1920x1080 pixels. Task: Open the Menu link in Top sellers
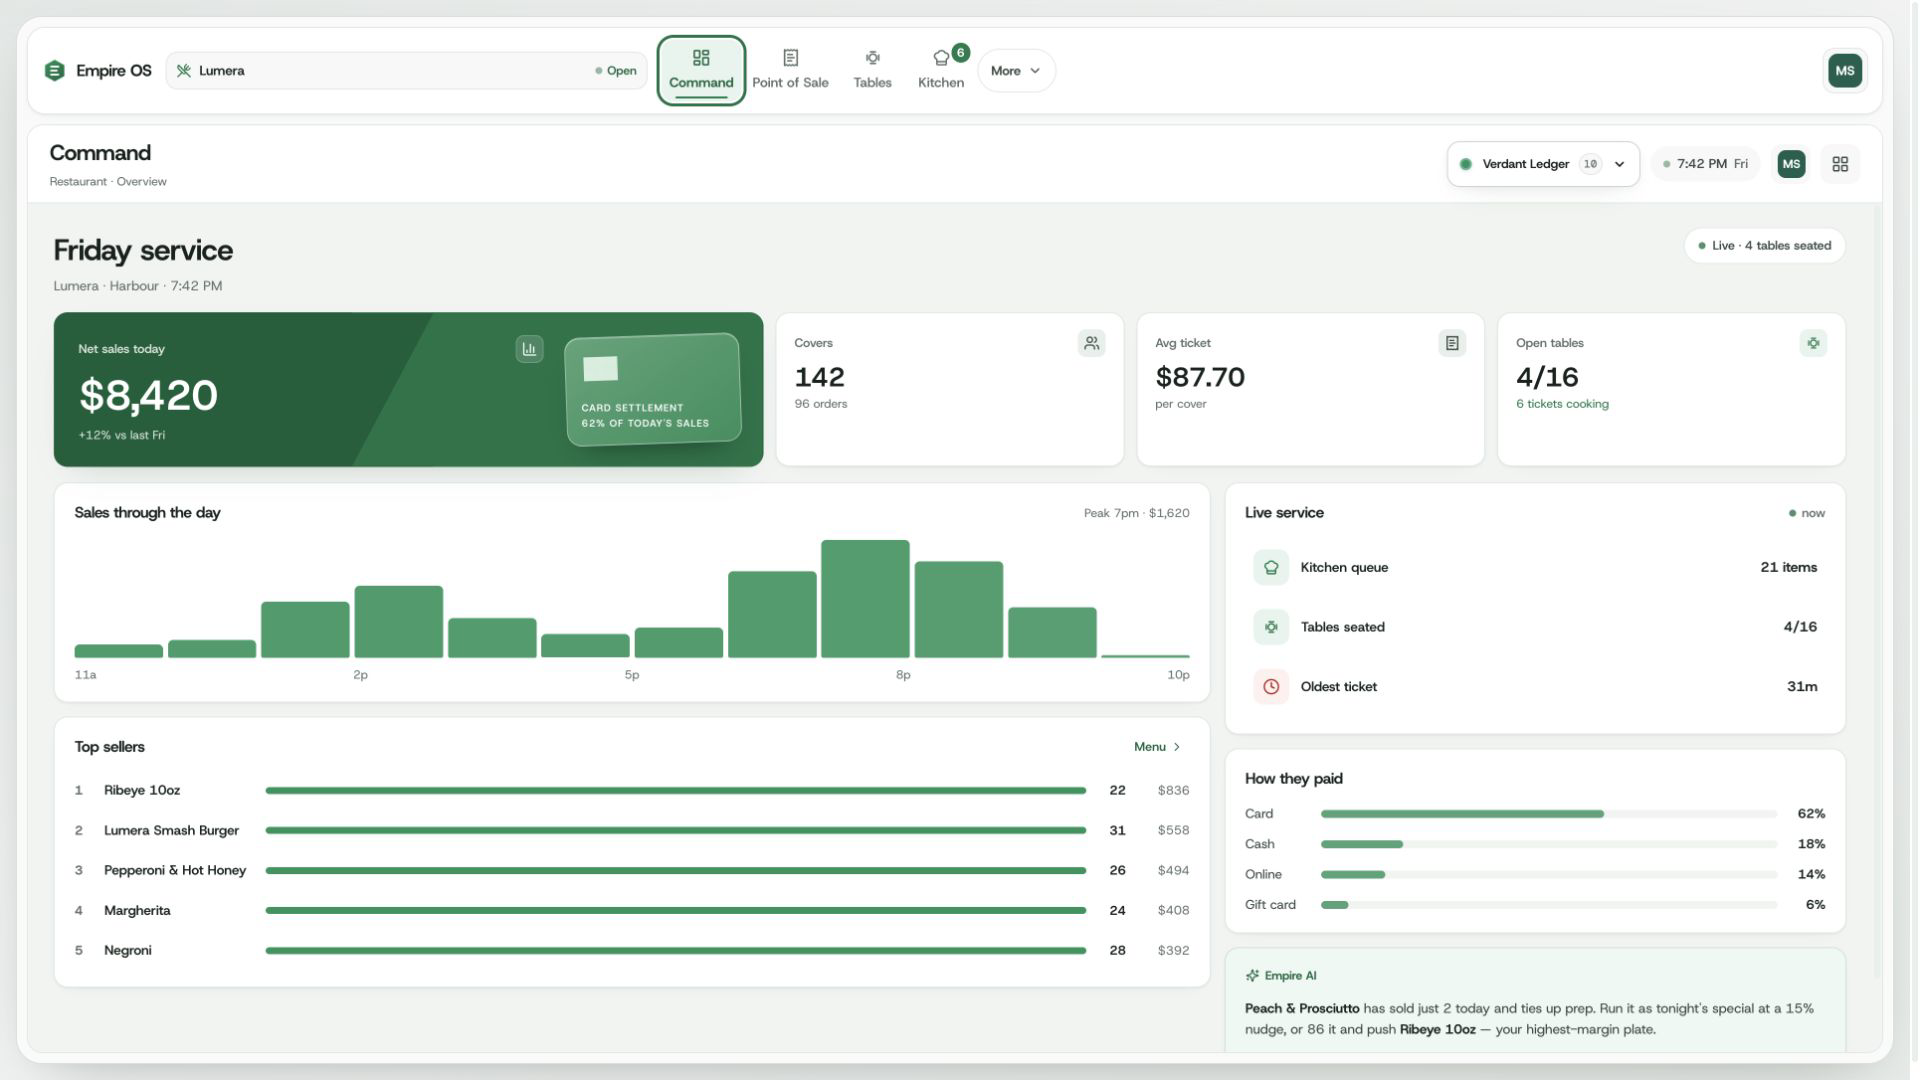[x=1157, y=747]
